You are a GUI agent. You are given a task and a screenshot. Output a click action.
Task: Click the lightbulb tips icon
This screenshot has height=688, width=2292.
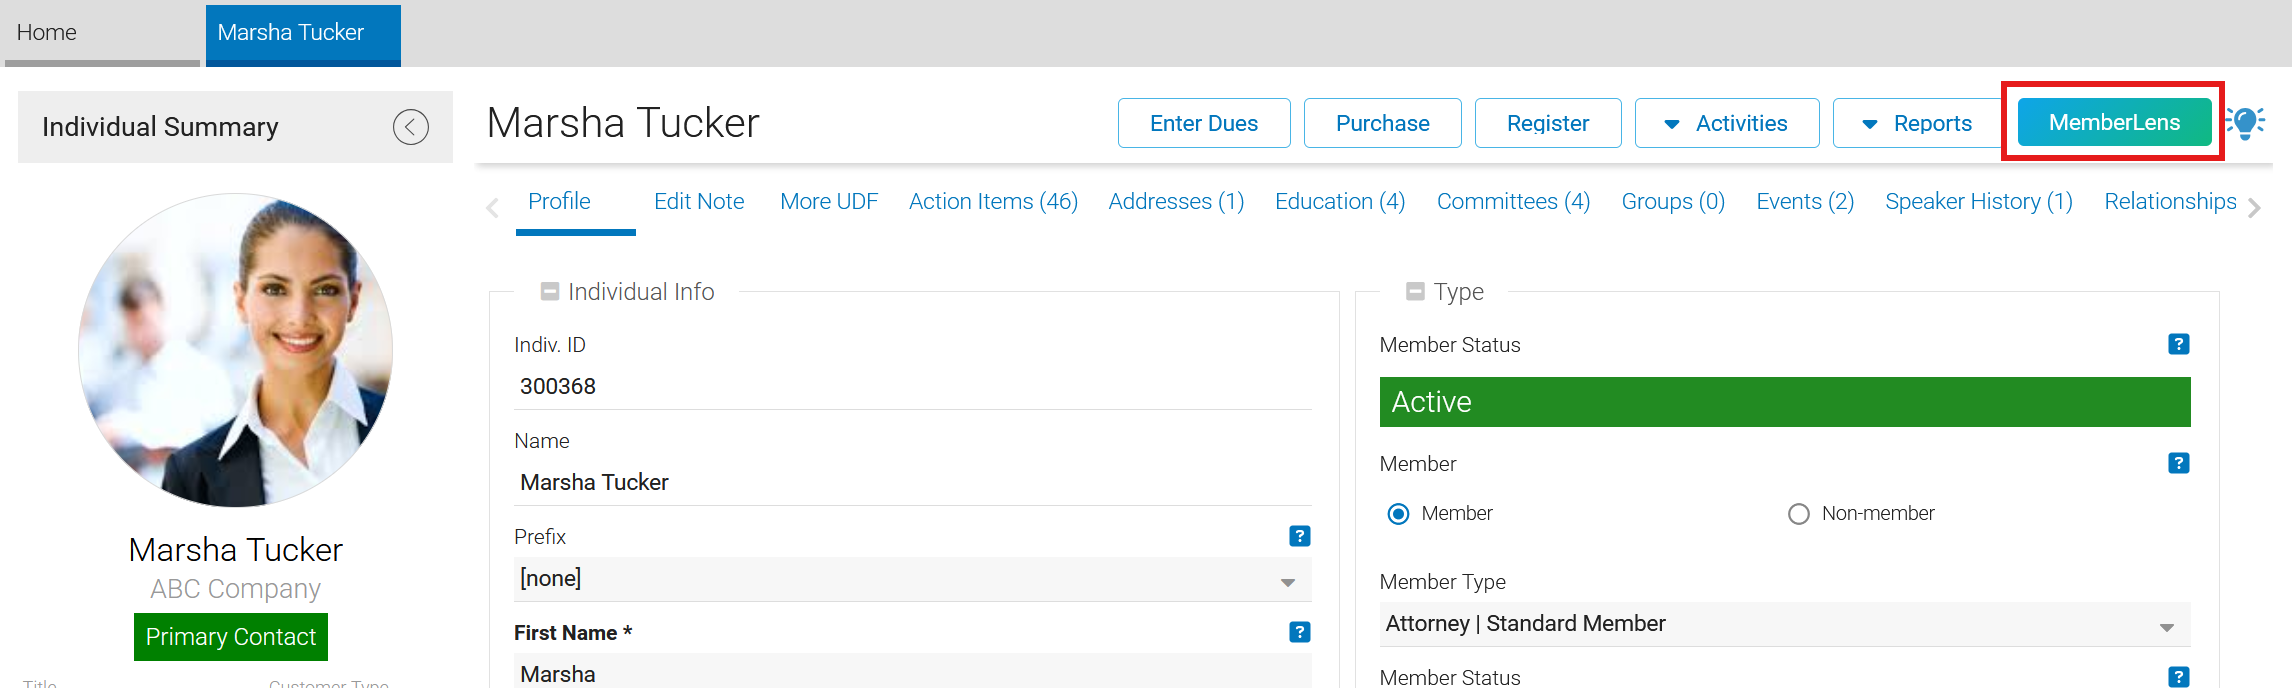[2246, 123]
